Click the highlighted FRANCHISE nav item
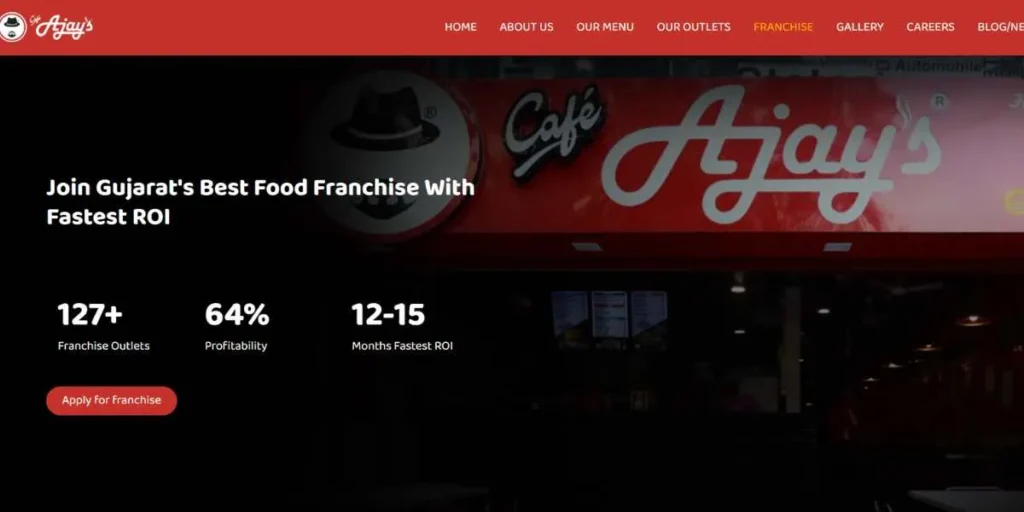This screenshot has height=512, width=1024. pos(783,27)
